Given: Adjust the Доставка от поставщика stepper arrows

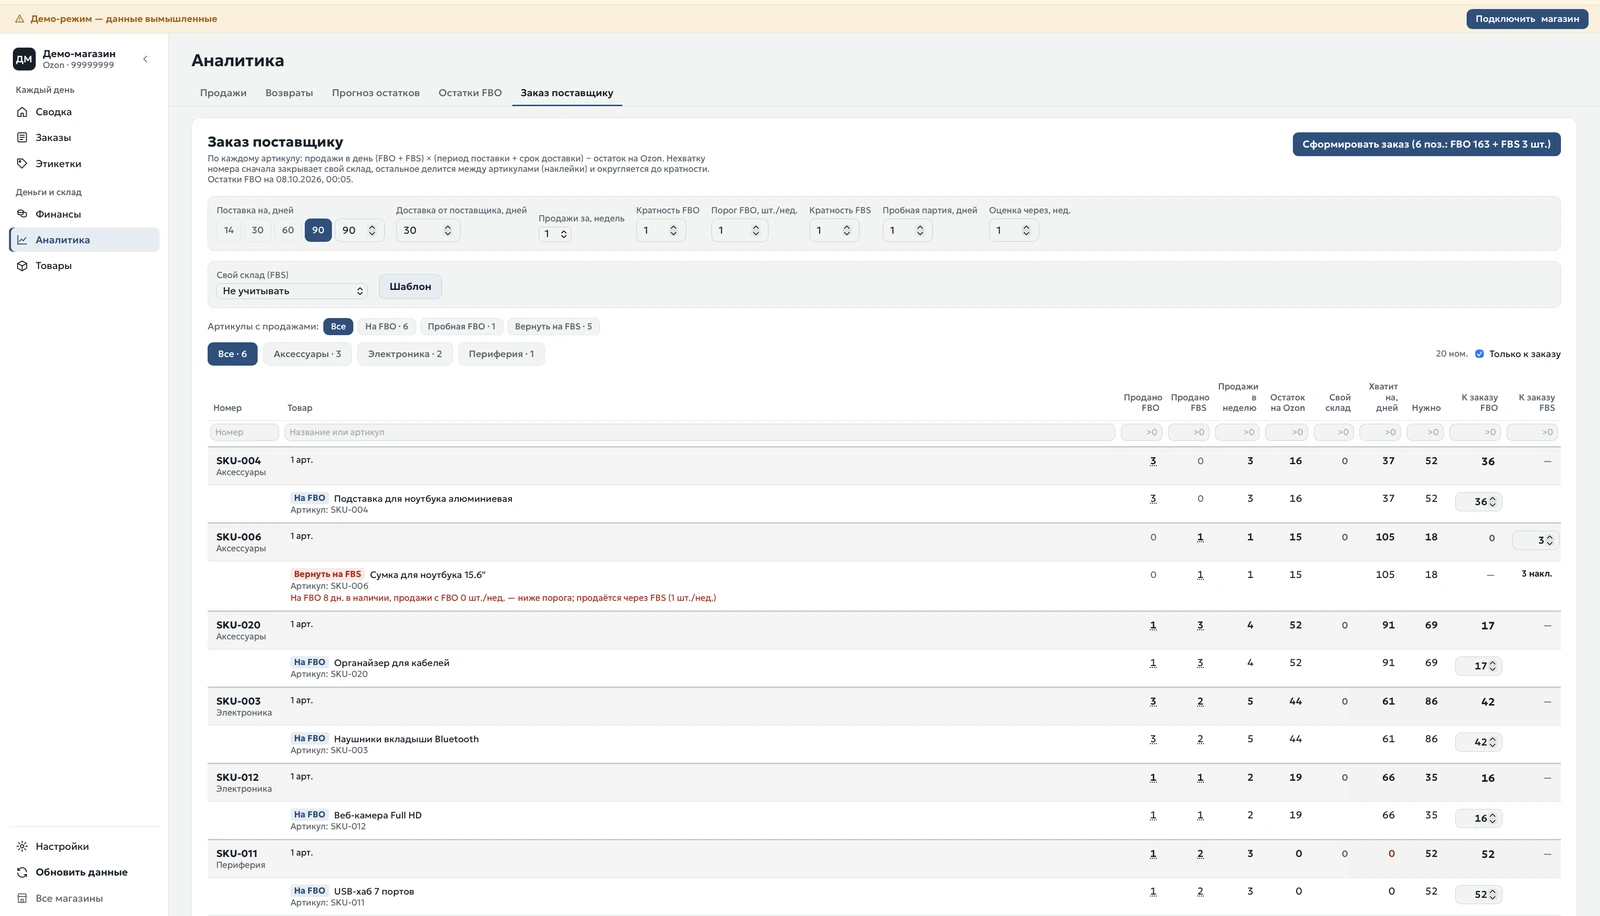Looking at the screenshot, I should click(x=447, y=230).
